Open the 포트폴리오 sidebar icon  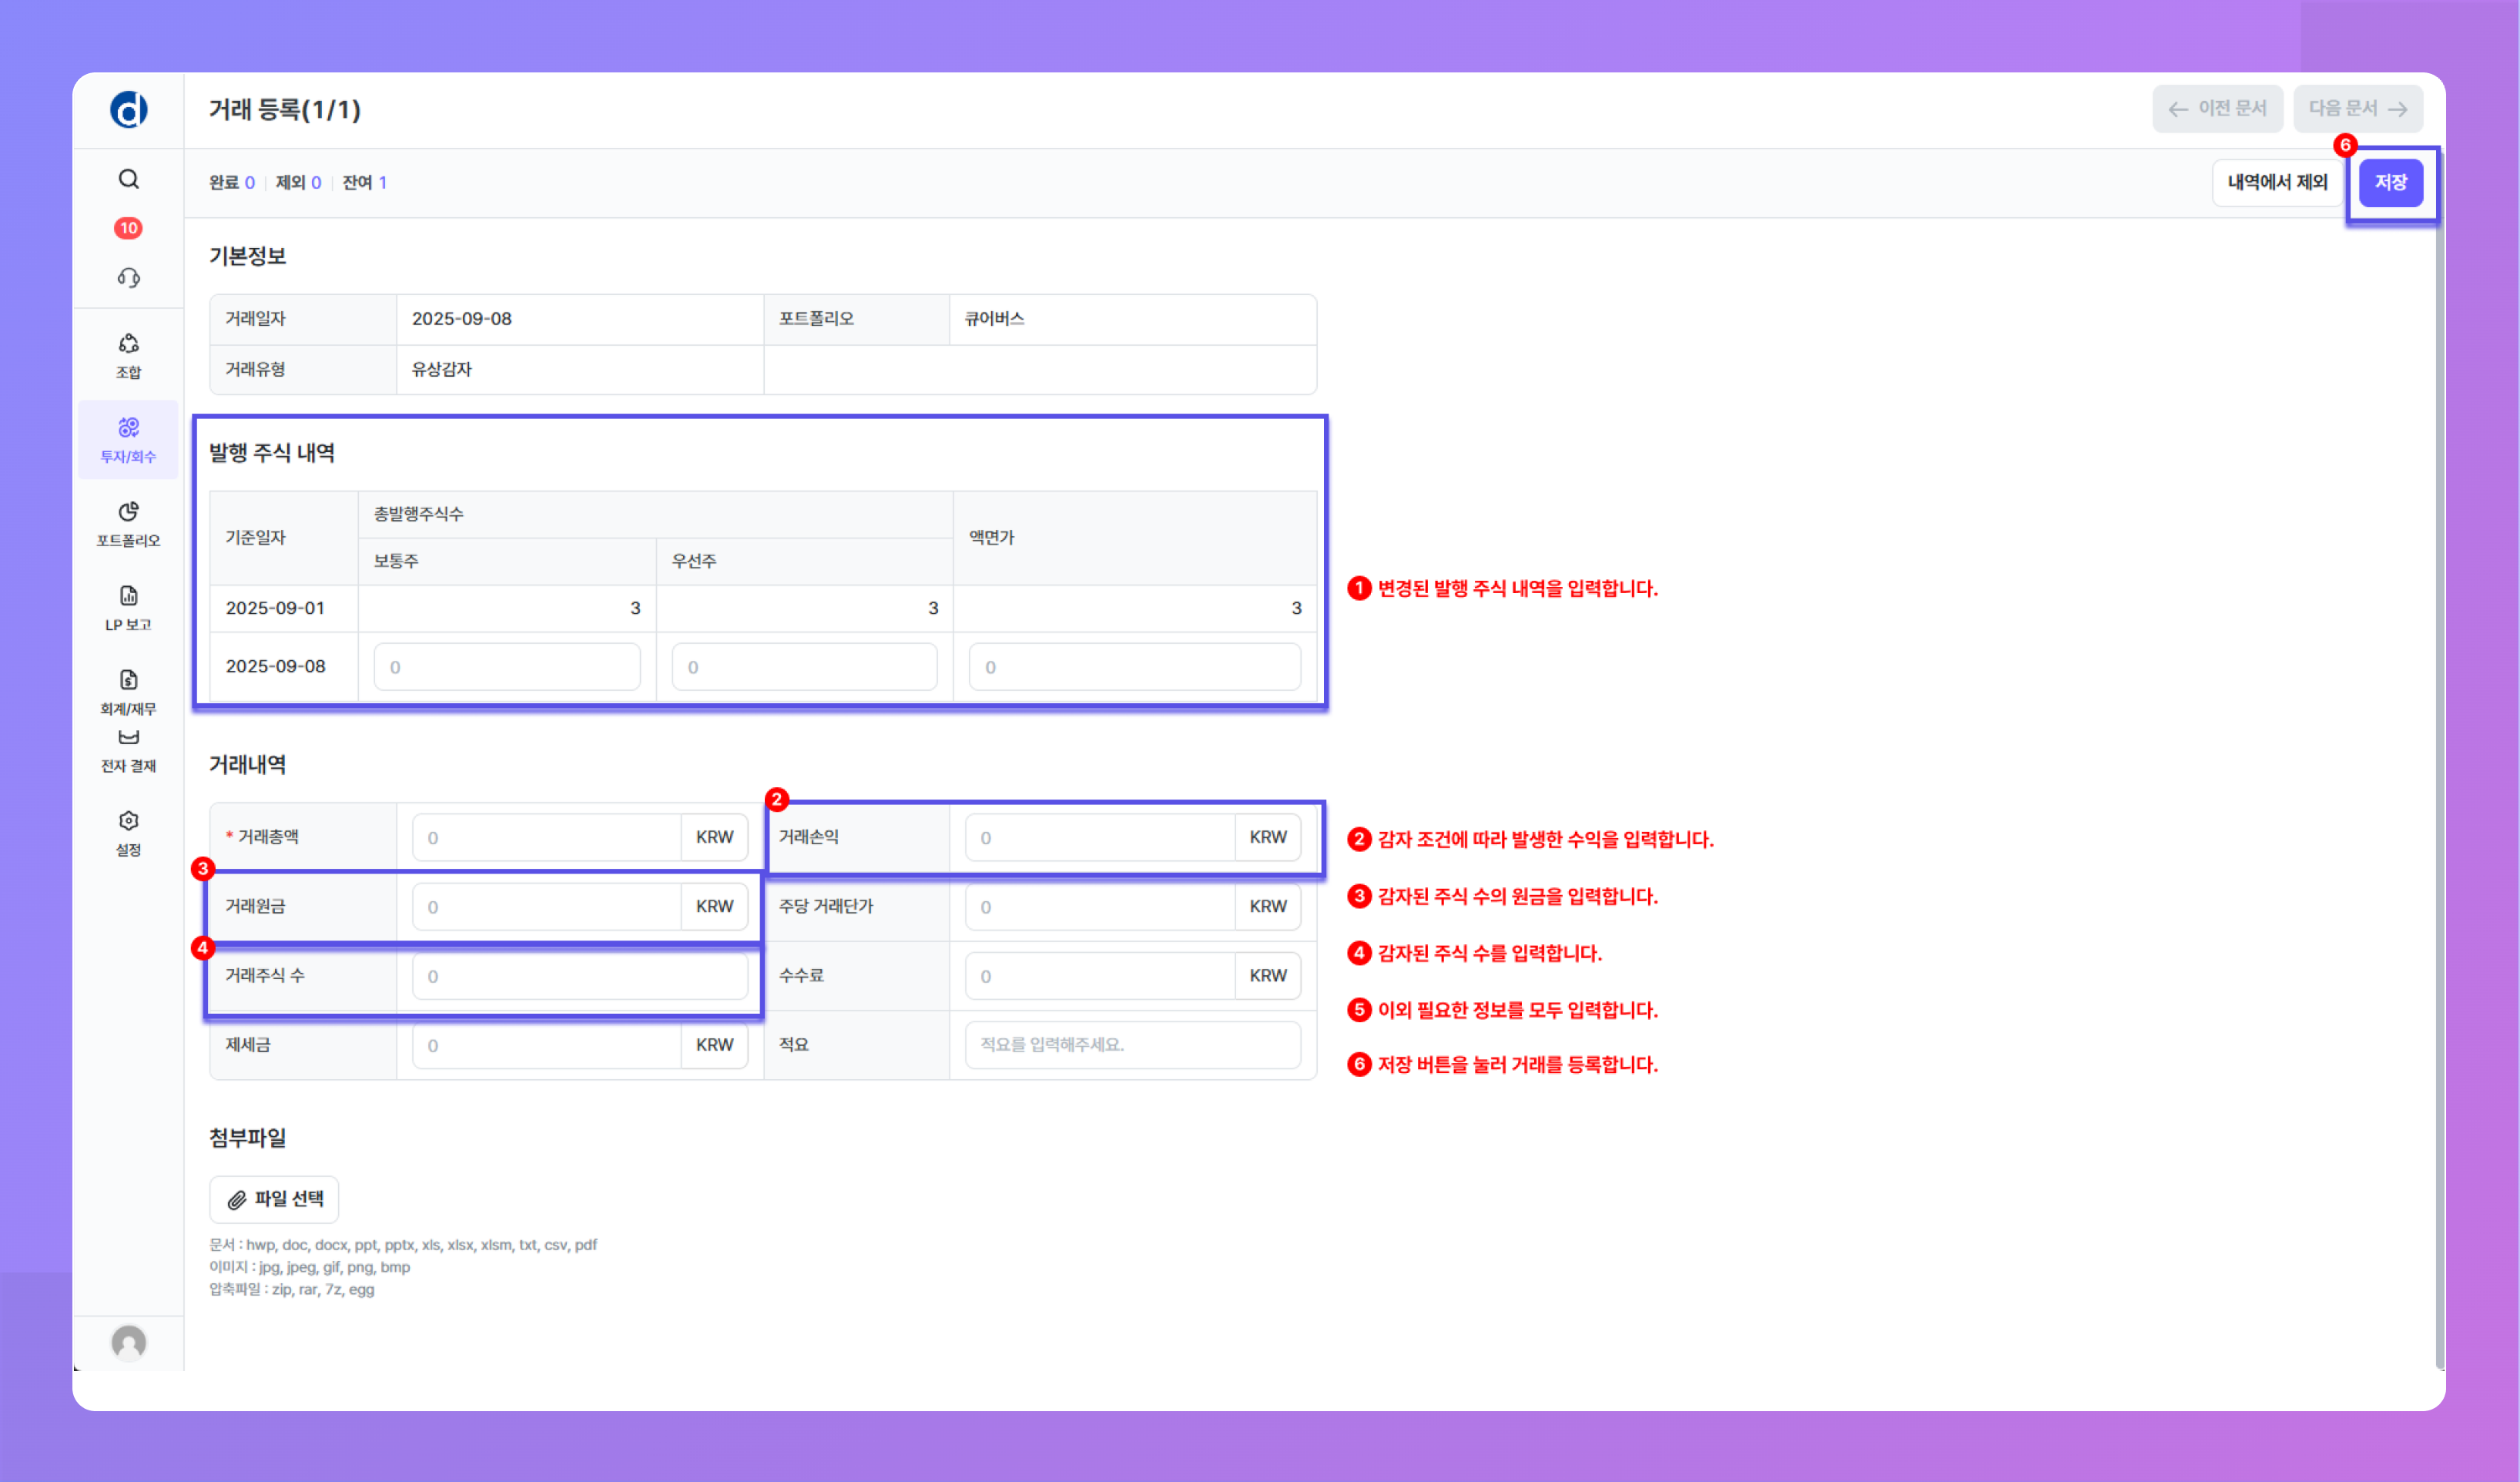[128, 524]
